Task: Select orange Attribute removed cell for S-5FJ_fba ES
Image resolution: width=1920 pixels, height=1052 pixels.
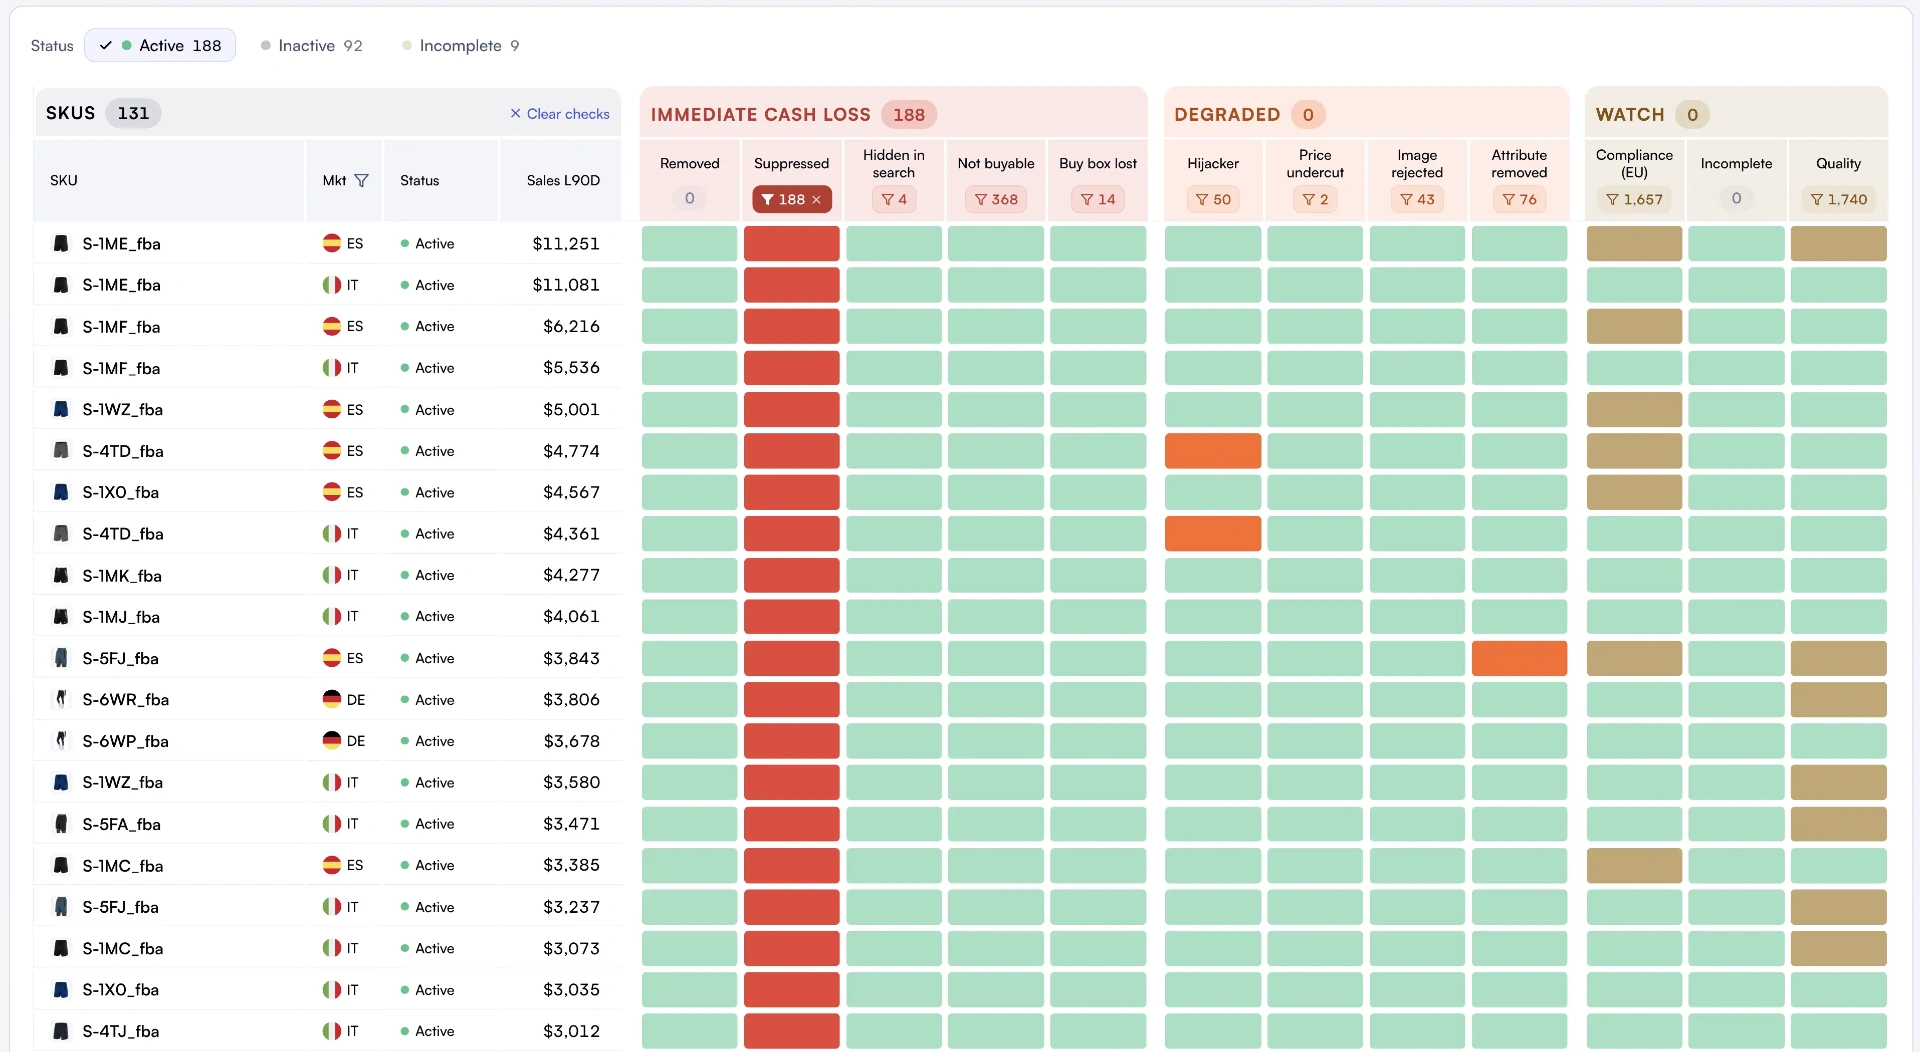Action: click(x=1519, y=658)
